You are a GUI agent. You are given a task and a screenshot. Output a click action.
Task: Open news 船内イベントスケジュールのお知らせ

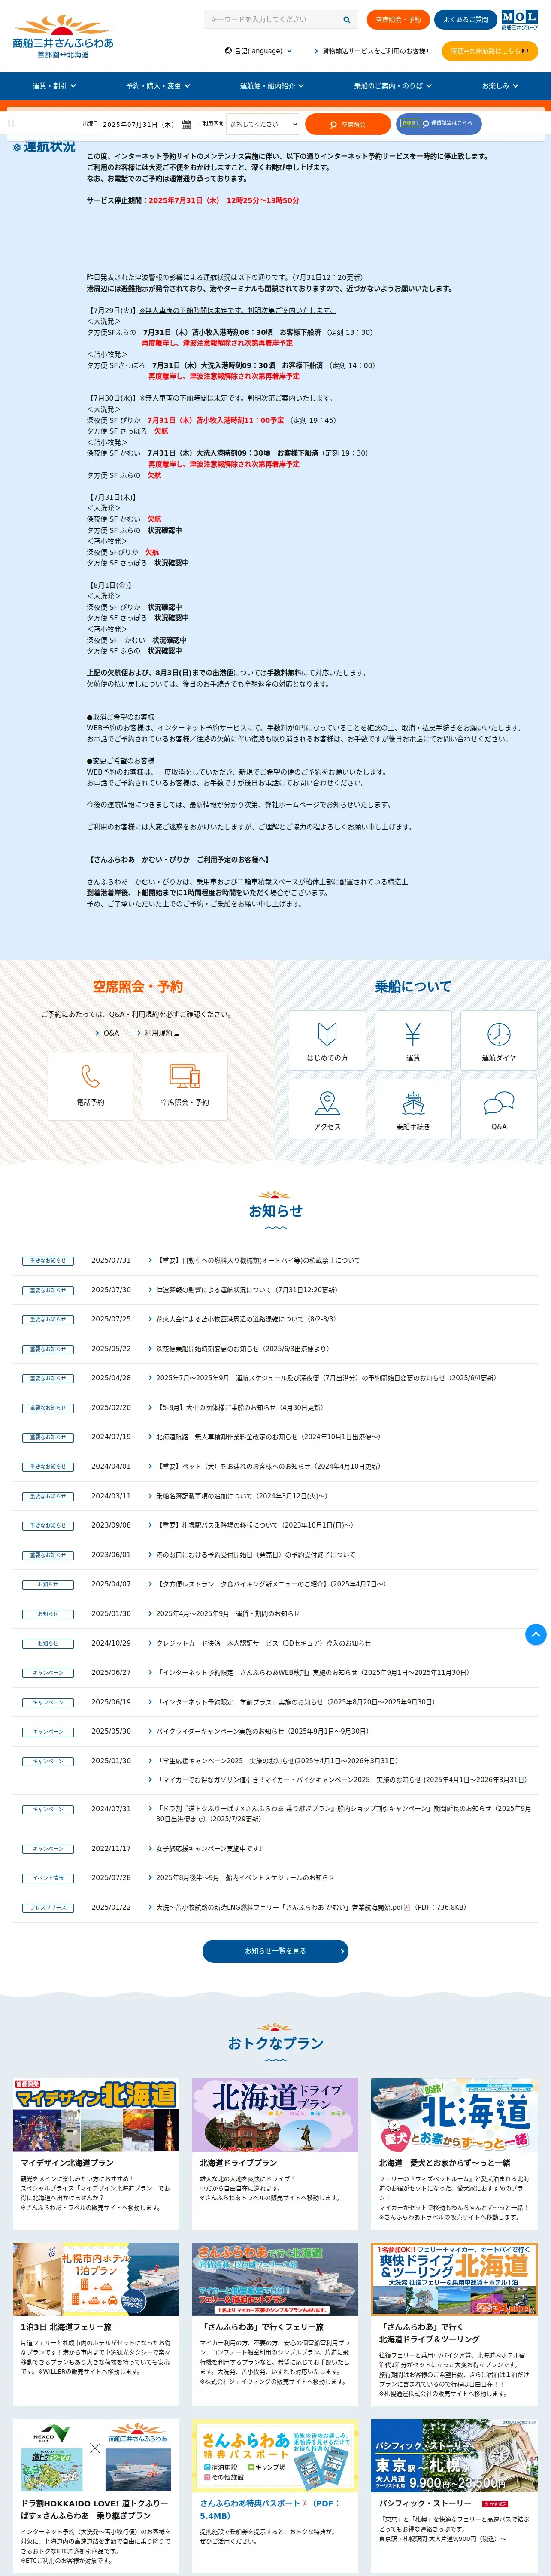click(245, 1878)
